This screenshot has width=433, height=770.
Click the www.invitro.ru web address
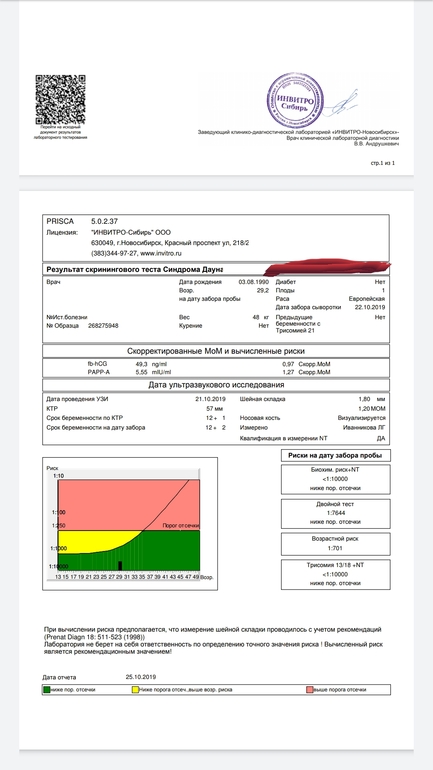[x=161, y=253]
